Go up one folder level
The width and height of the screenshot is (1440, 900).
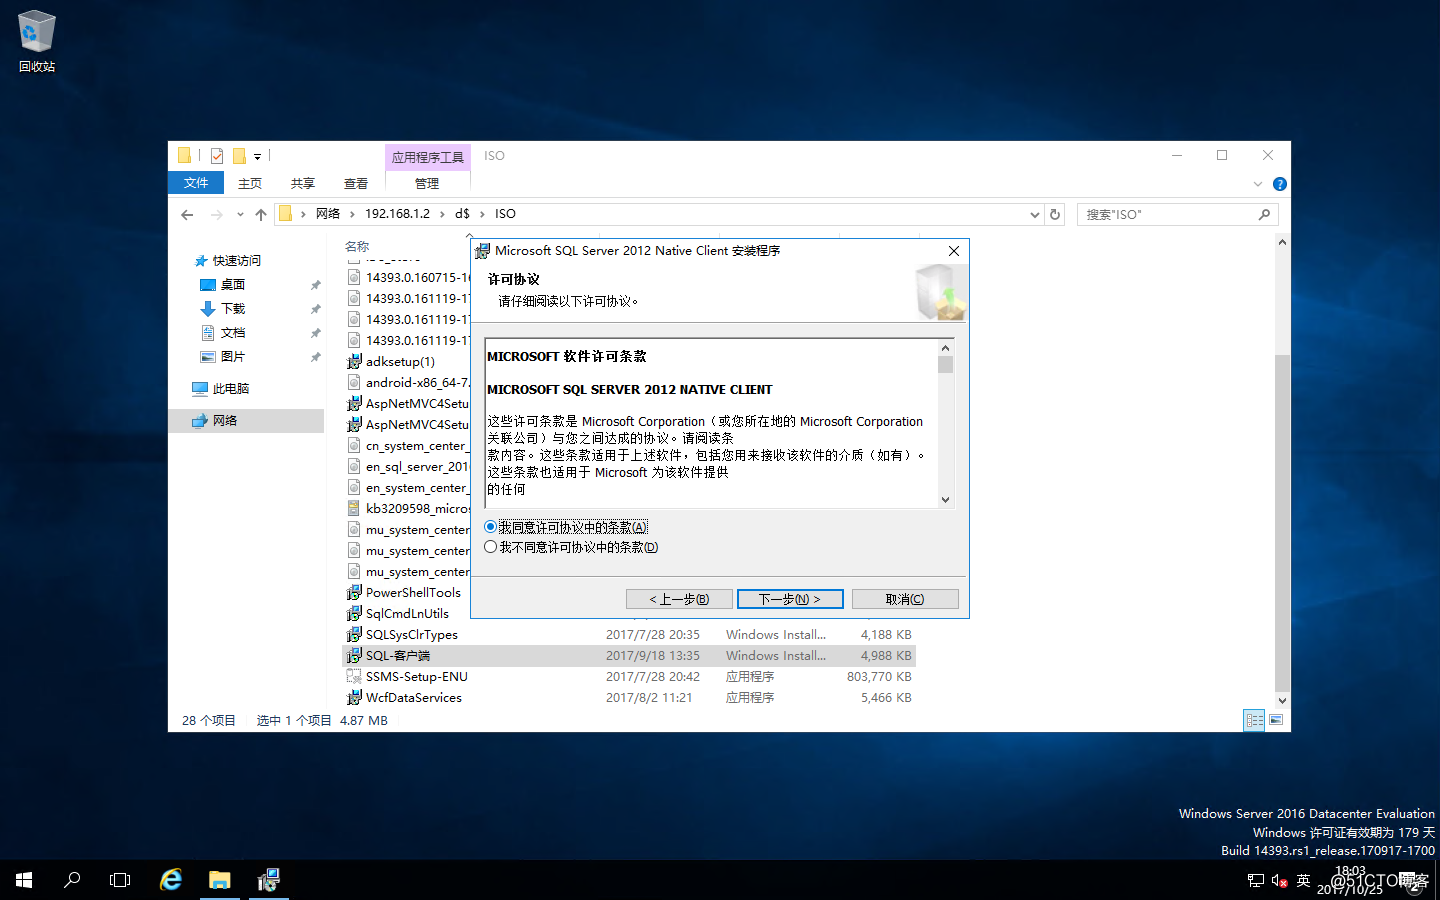[x=261, y=214]
